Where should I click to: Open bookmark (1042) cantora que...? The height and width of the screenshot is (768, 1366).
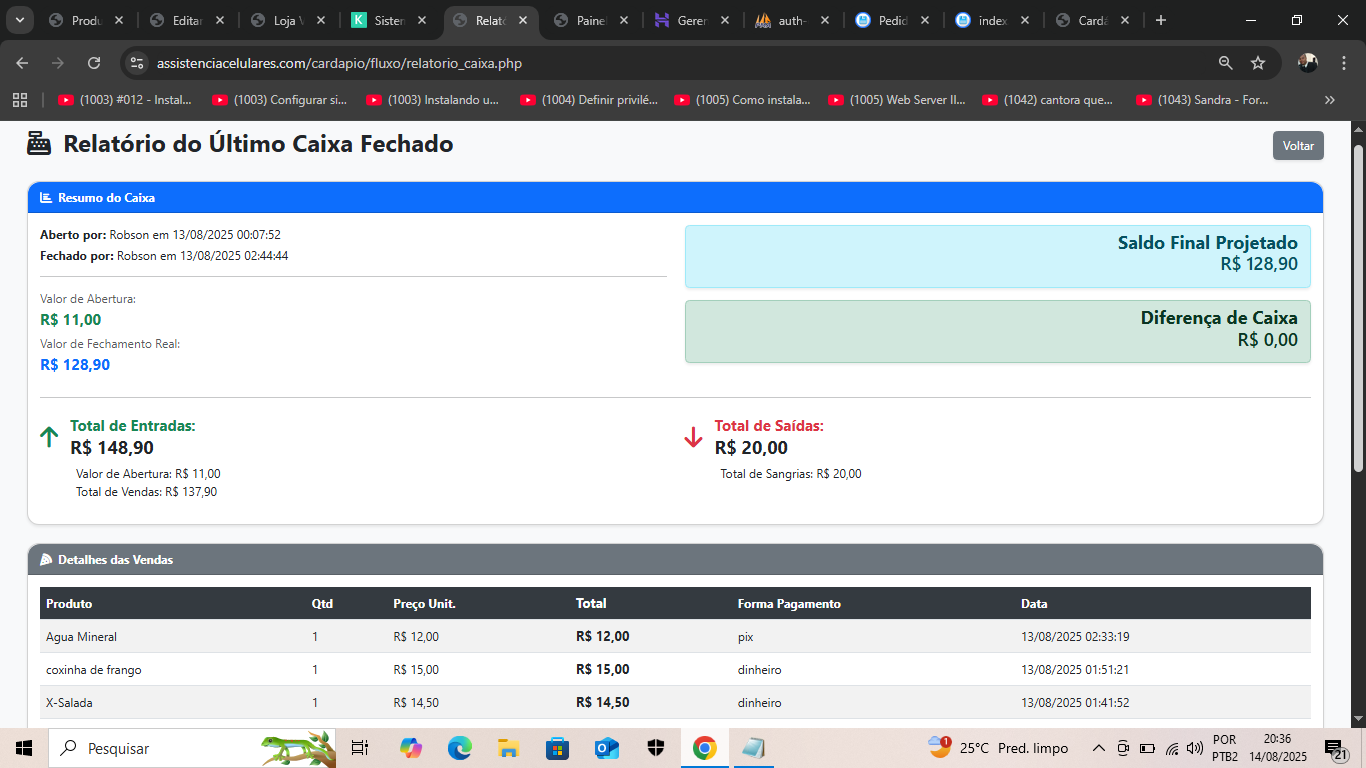tap(1049, 100)
